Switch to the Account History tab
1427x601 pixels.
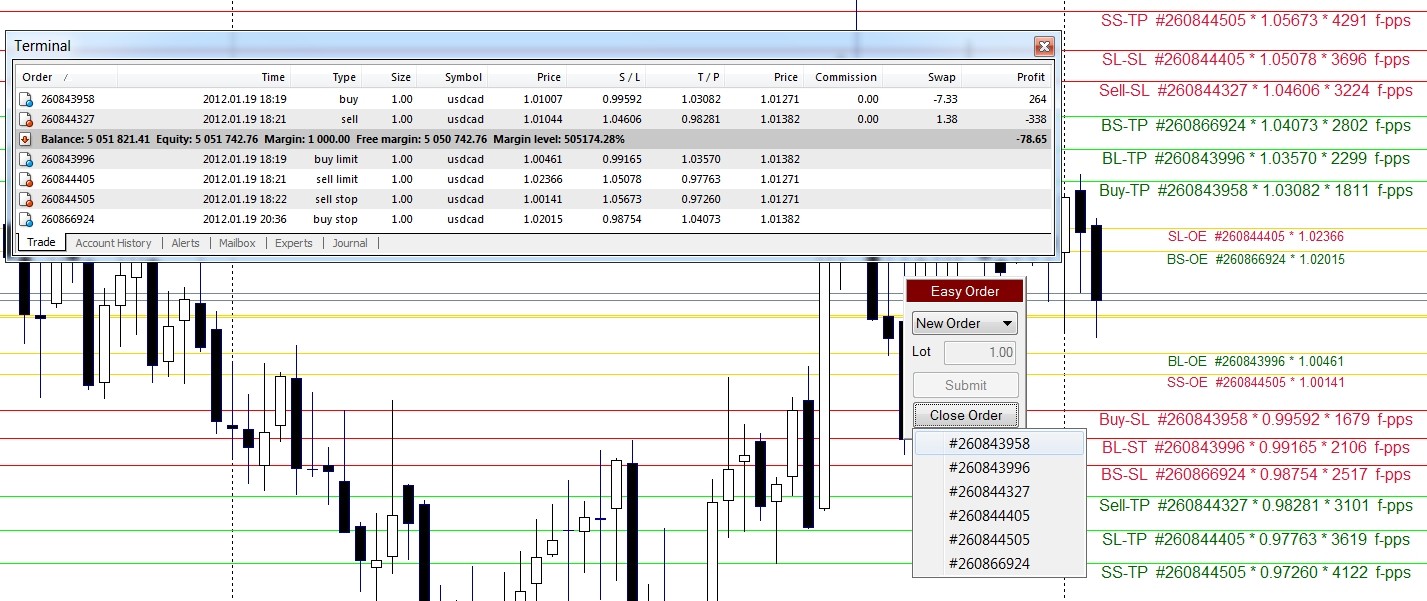[113, 242]
